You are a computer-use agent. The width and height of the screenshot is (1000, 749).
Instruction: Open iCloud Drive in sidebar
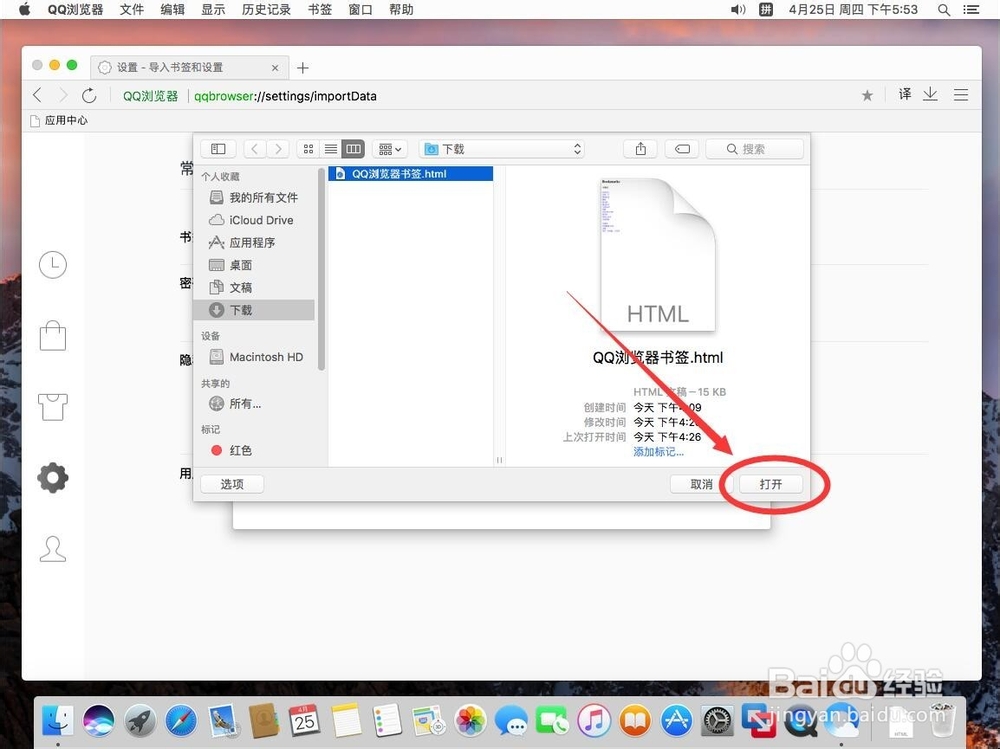pyautogui.click(x=252, y=220)
